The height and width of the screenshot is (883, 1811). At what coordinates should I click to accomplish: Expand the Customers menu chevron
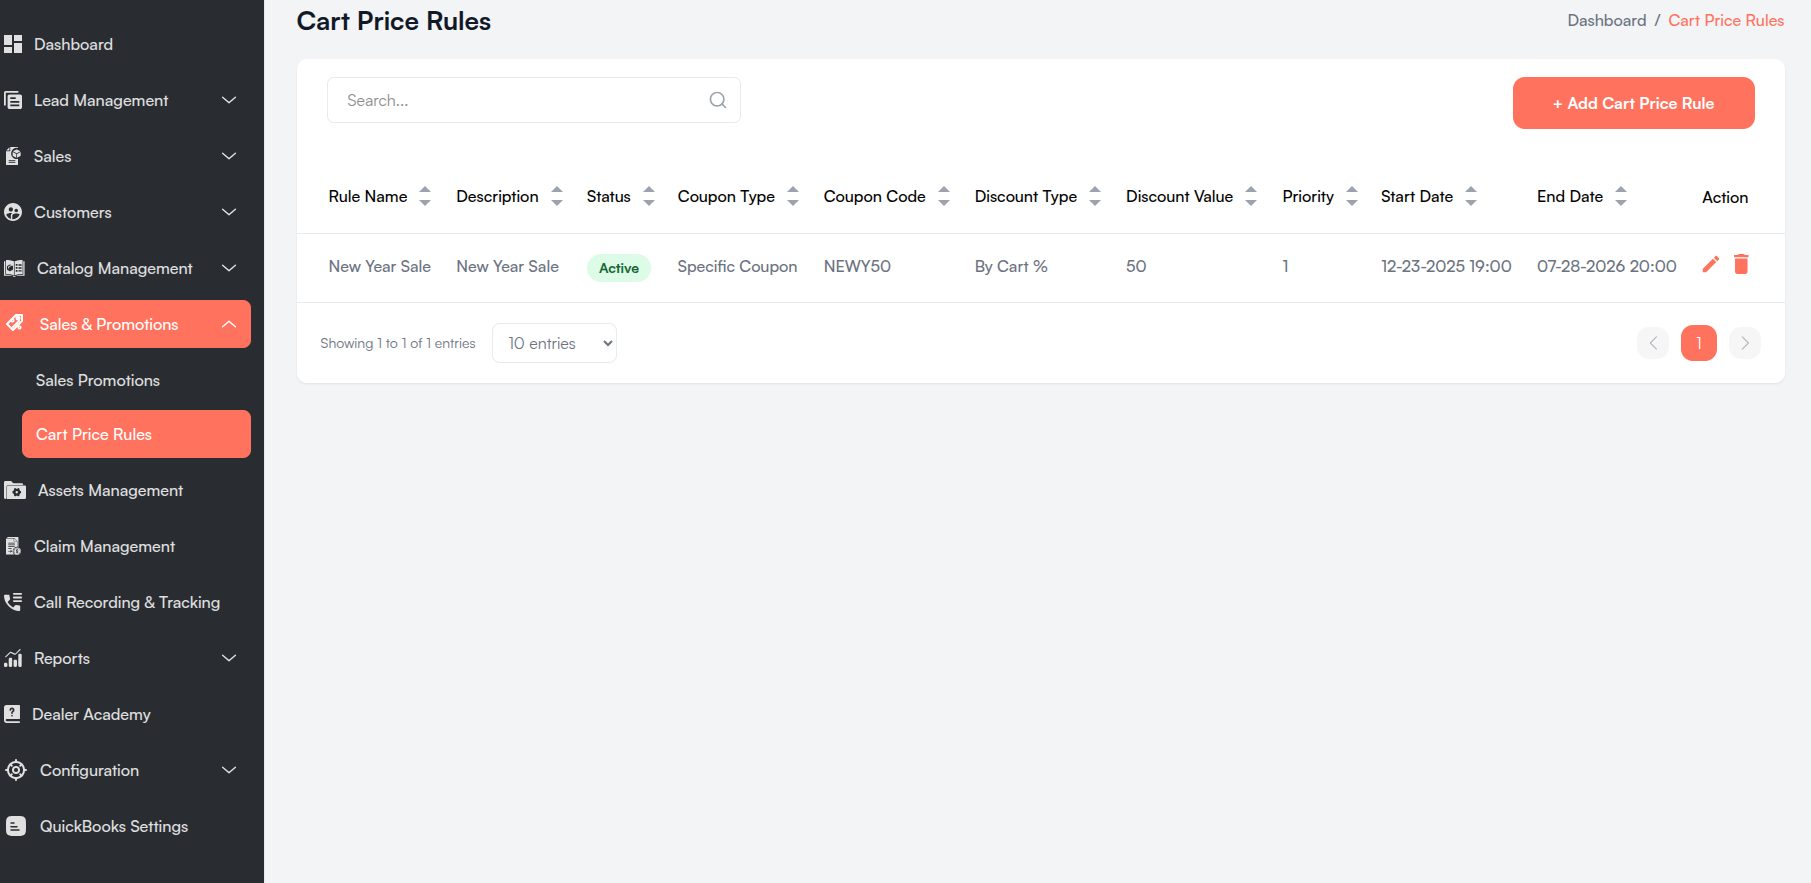[229, 212]
